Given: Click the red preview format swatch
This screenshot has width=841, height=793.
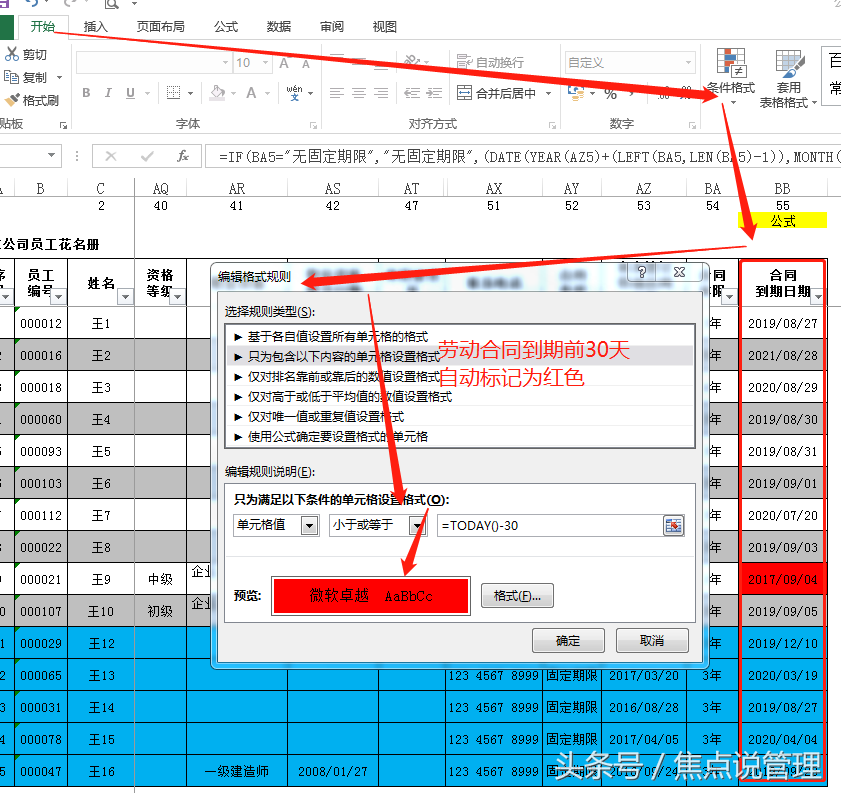Looking at the screenshot, I should [371, 596].
